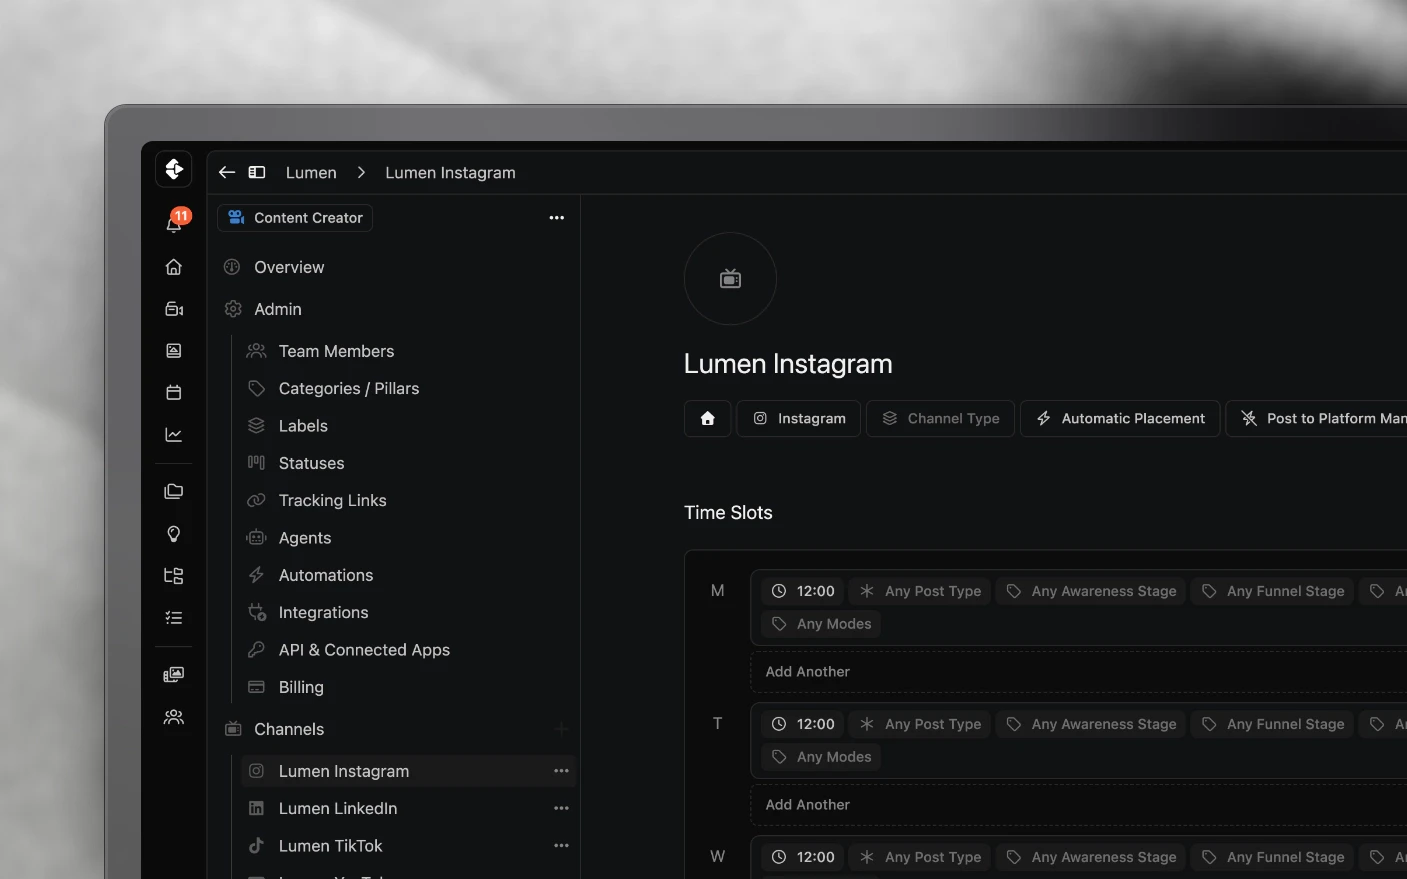Go to Home in the left rail
Image resolution: width=1407 pixels, height=879 pixels.
pos(174,267)
